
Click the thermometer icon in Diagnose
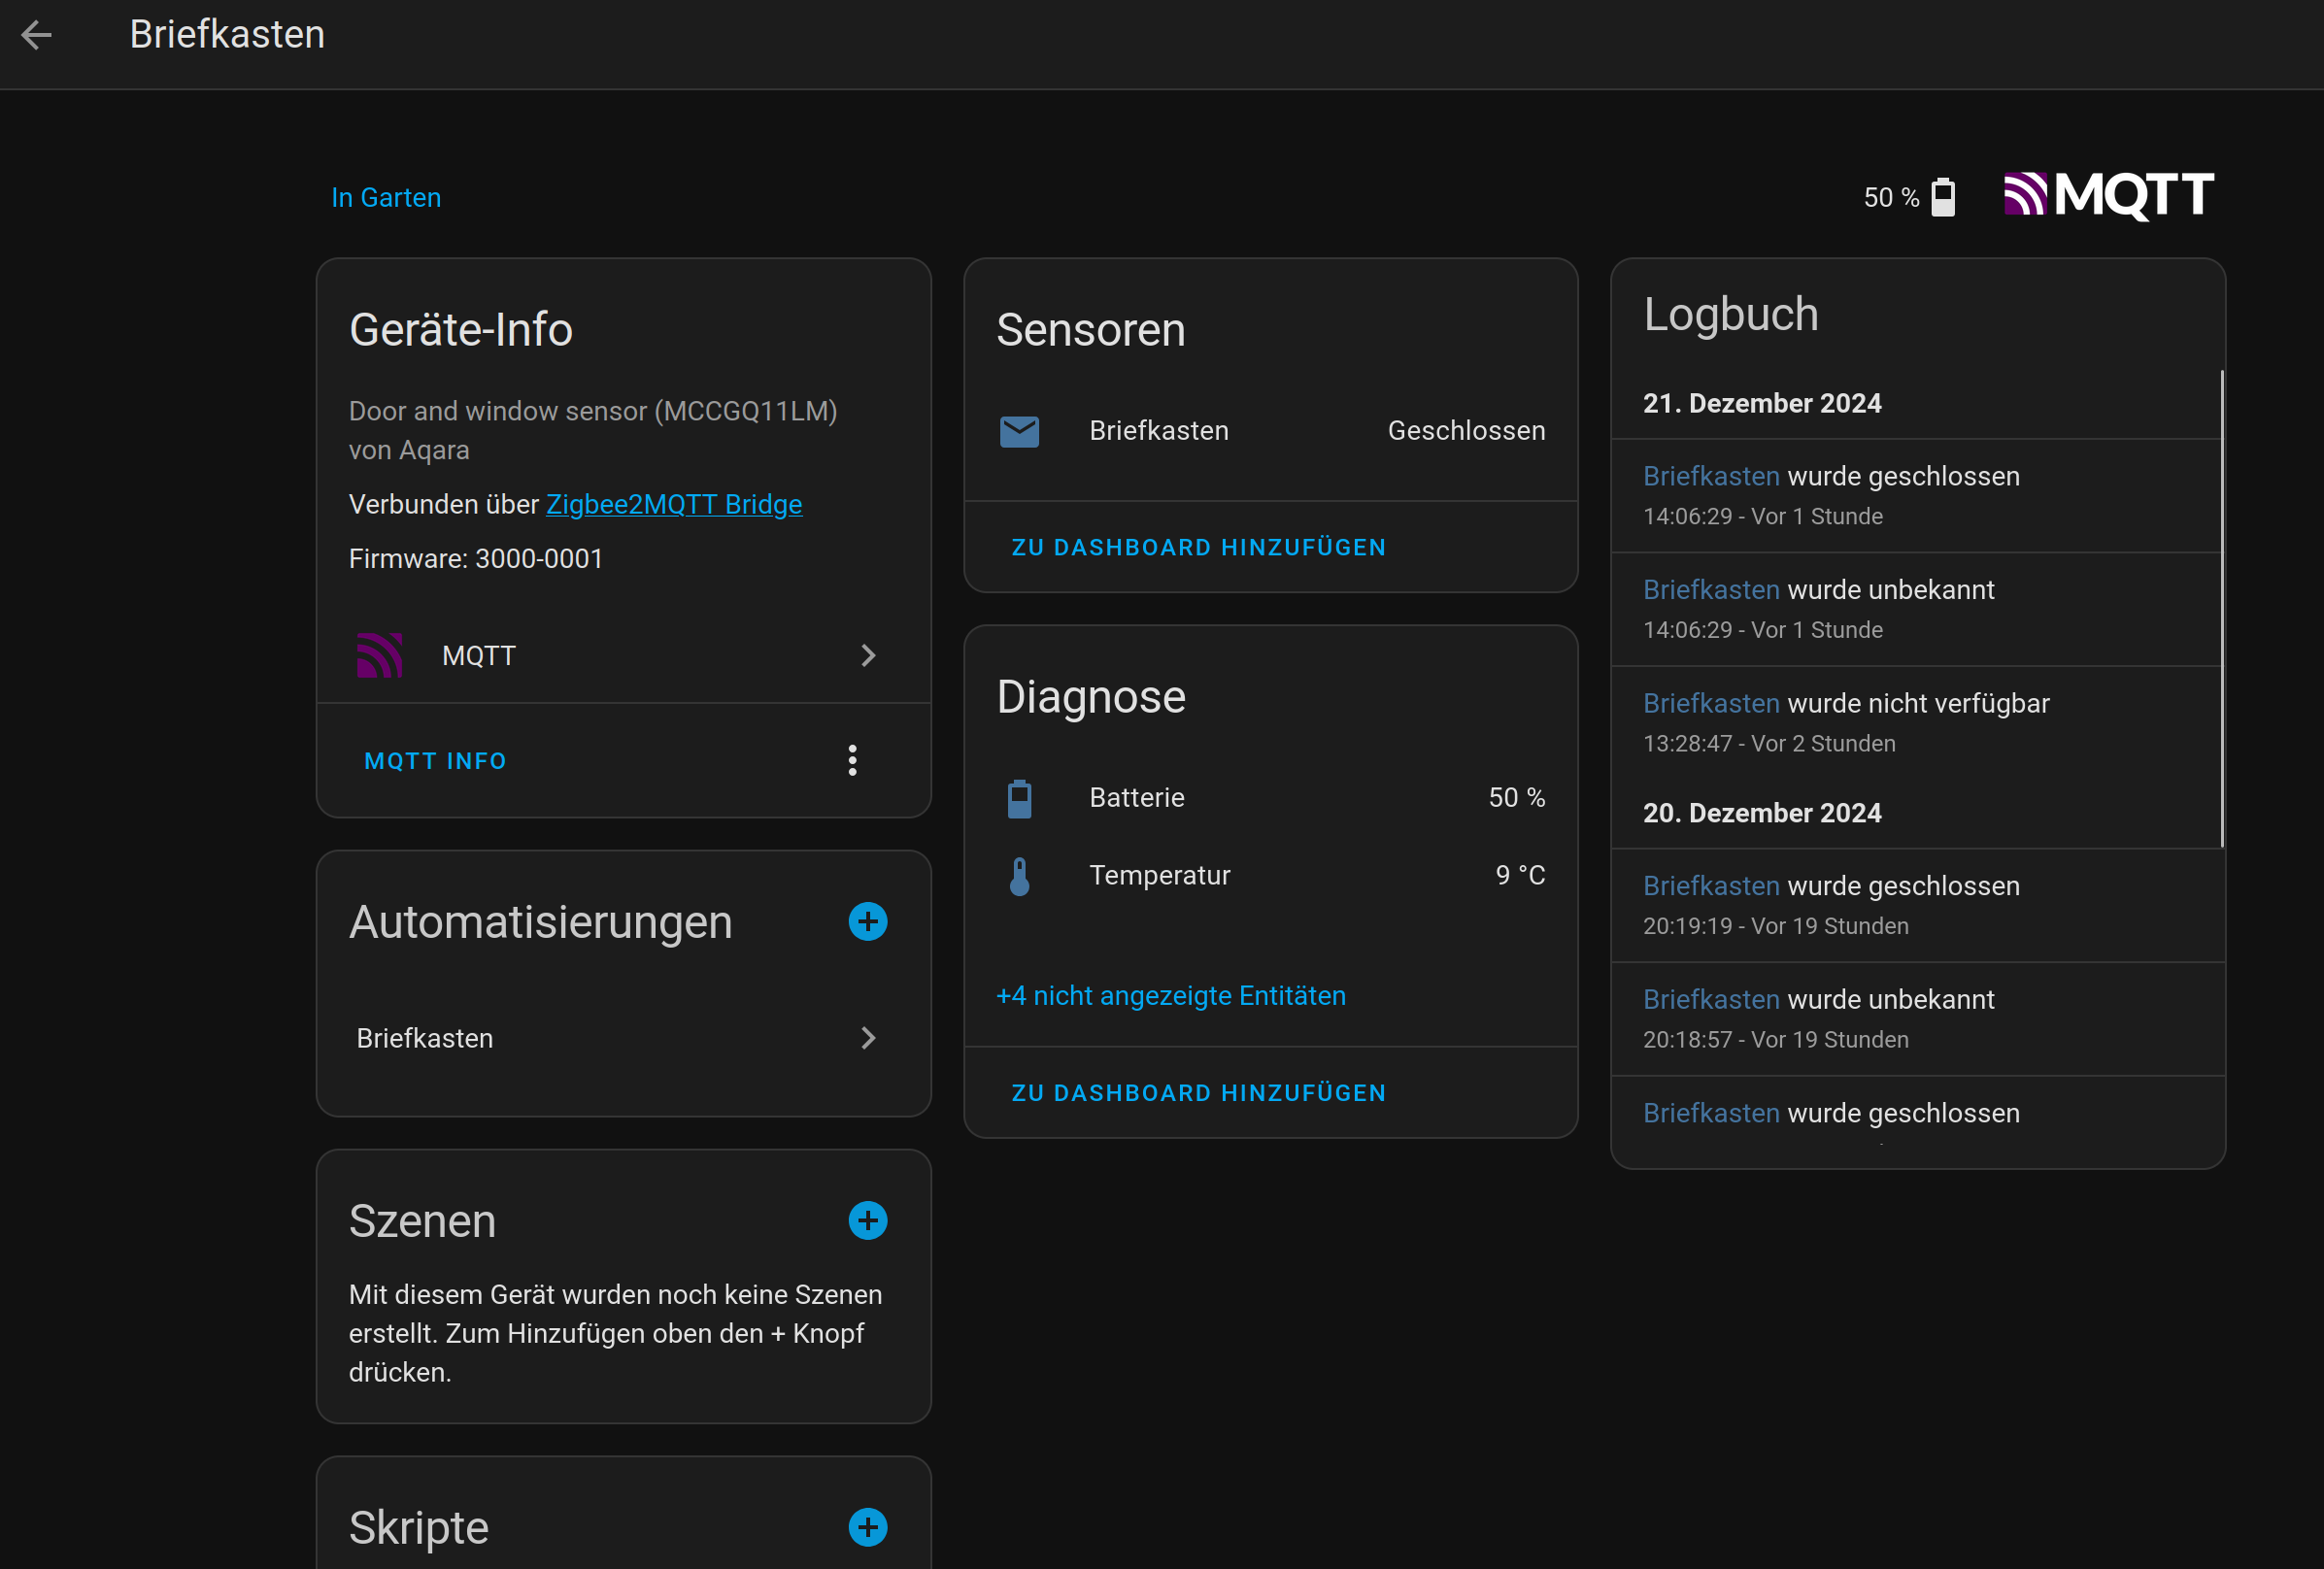[x=1019, y=876]
